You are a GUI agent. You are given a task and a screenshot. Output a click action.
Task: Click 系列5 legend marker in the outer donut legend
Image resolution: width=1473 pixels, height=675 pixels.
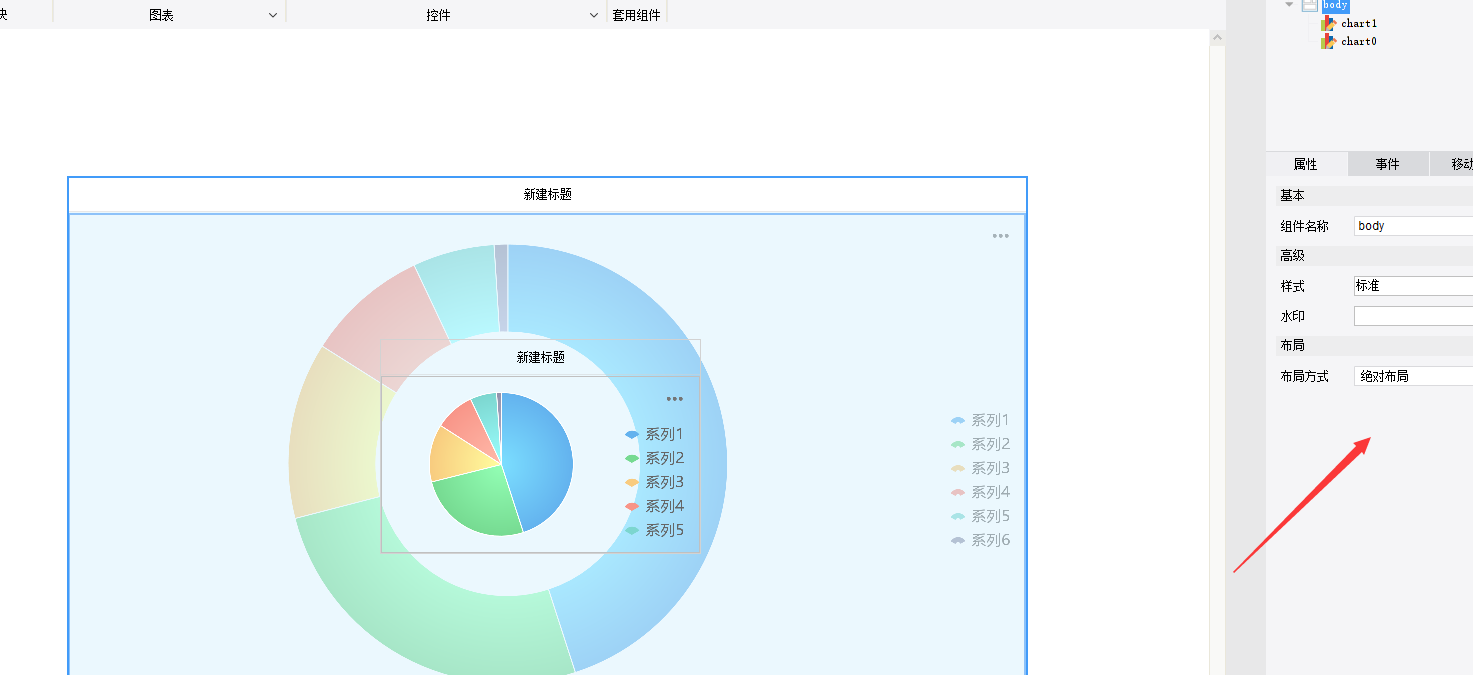tap(958, 516)
